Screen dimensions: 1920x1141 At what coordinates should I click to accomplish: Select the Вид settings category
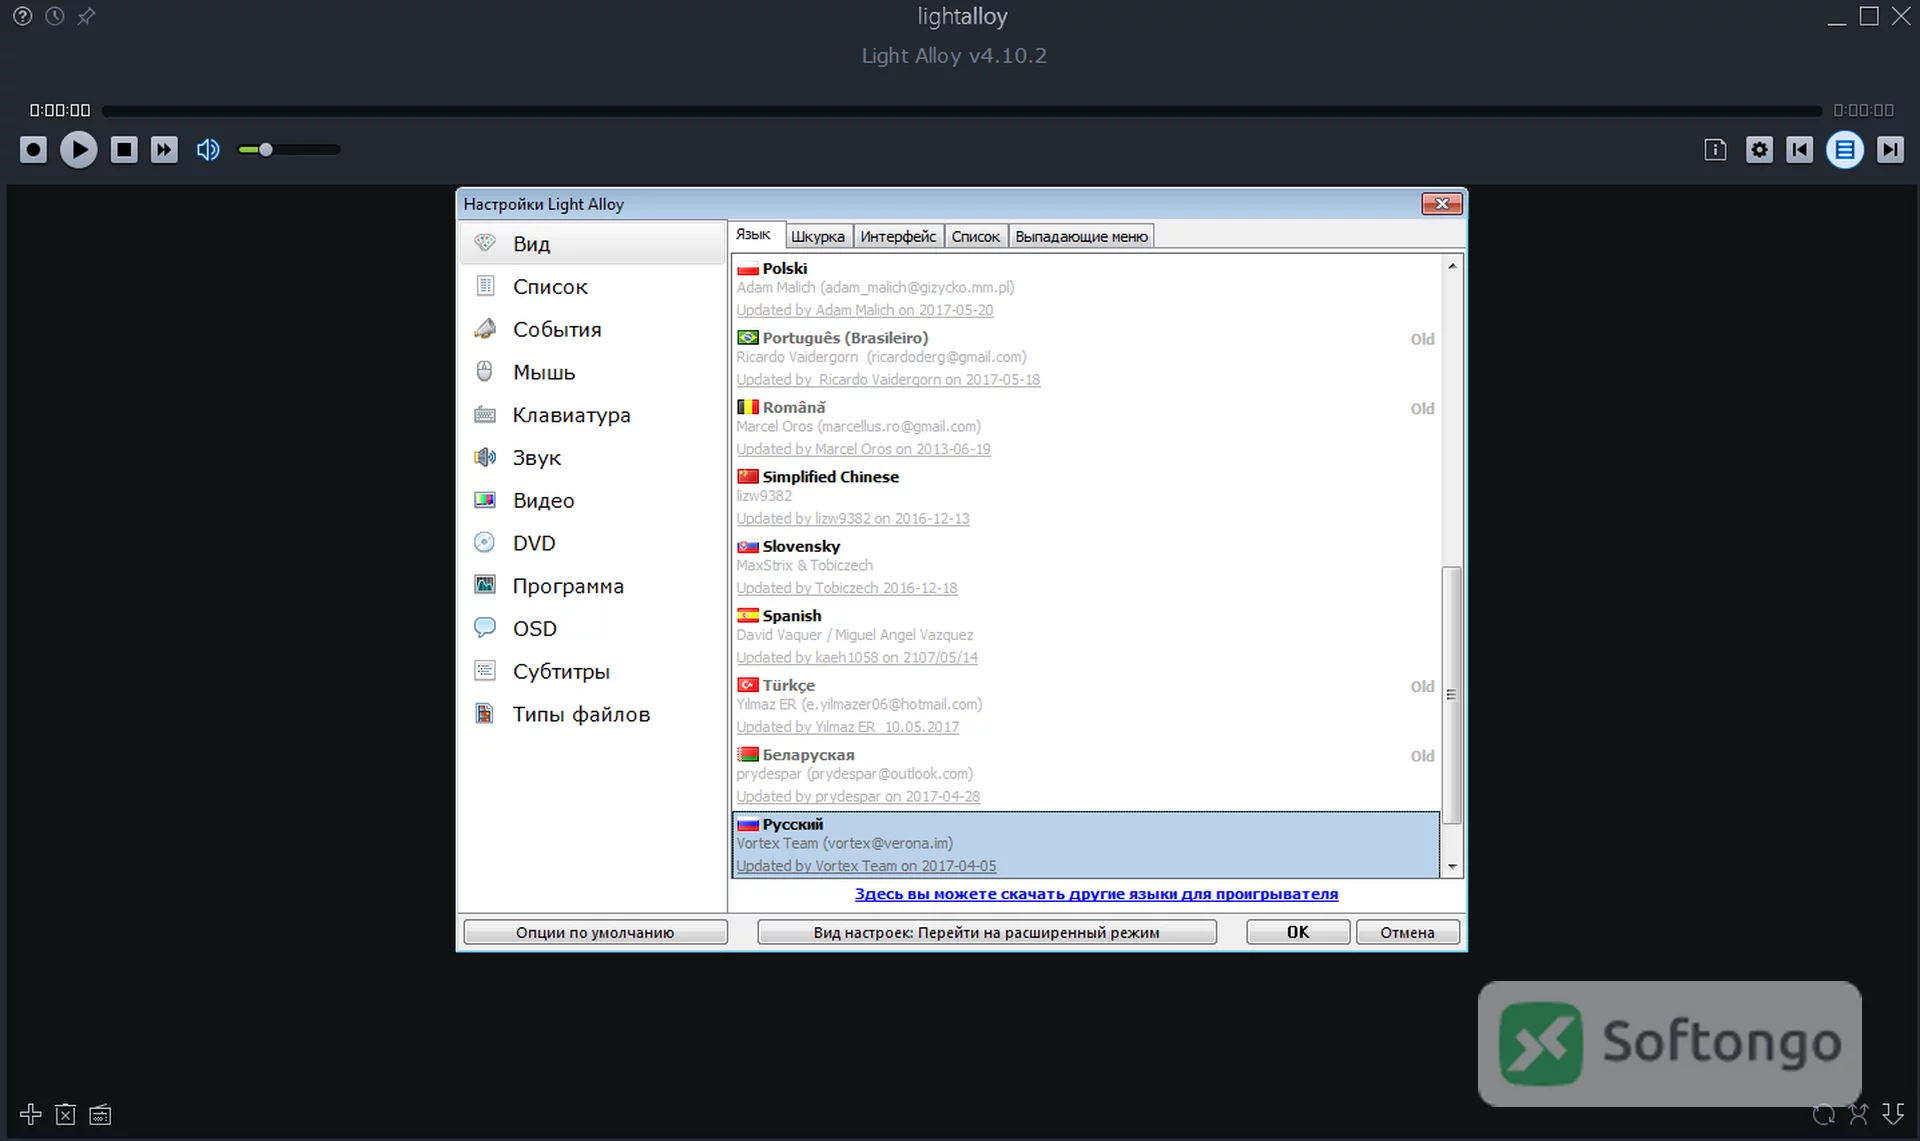coord(592,244)
